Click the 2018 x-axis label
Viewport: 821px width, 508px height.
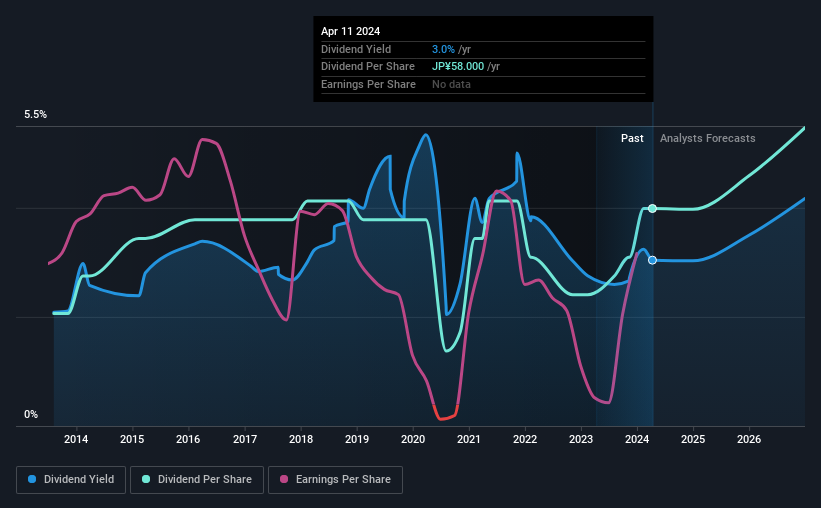click(301, 439)
